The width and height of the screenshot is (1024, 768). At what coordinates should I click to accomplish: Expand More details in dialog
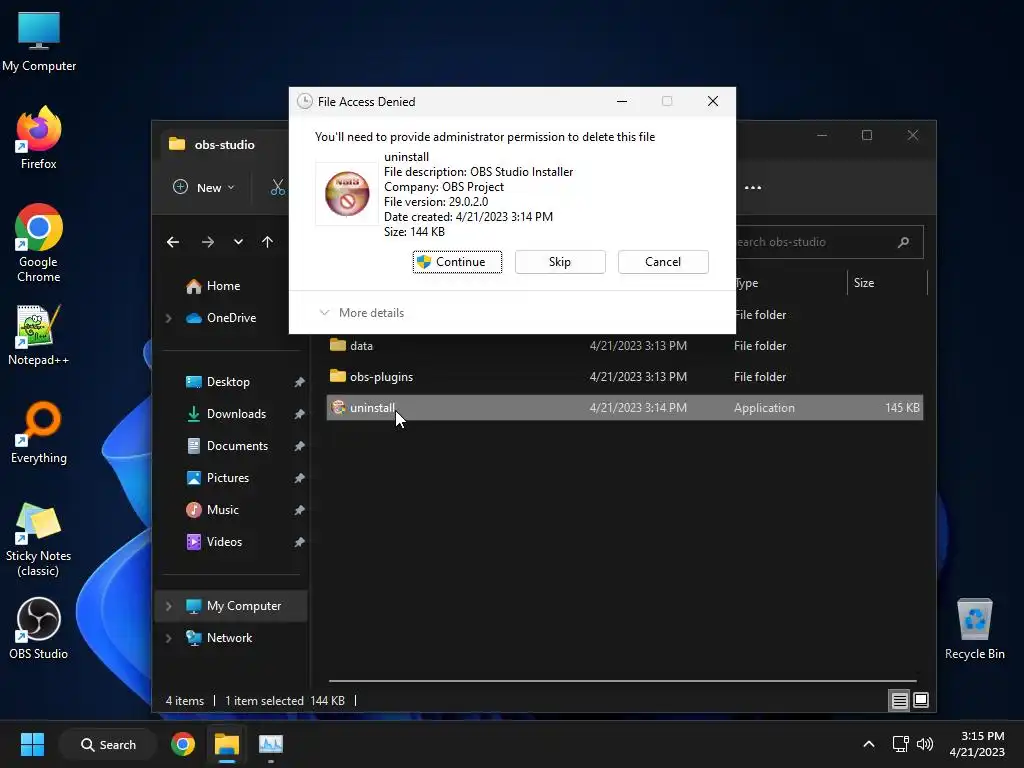tap(361, 313)
